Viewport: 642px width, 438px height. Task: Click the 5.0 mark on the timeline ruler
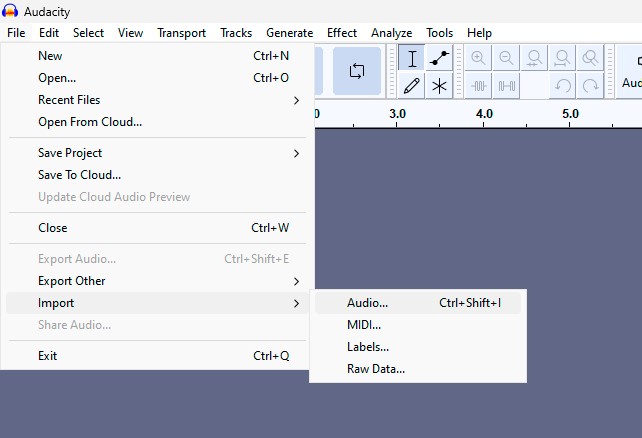click(x=570, y=114)
